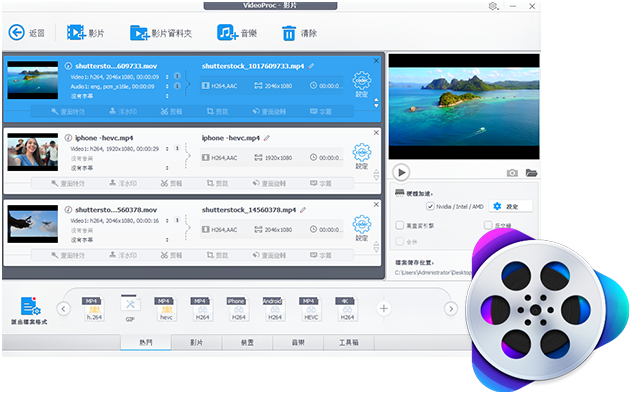Switch to the 影片 (video) format tab
Image resolution: width=630 pixels, height=393 pixels.
point(196,342)
